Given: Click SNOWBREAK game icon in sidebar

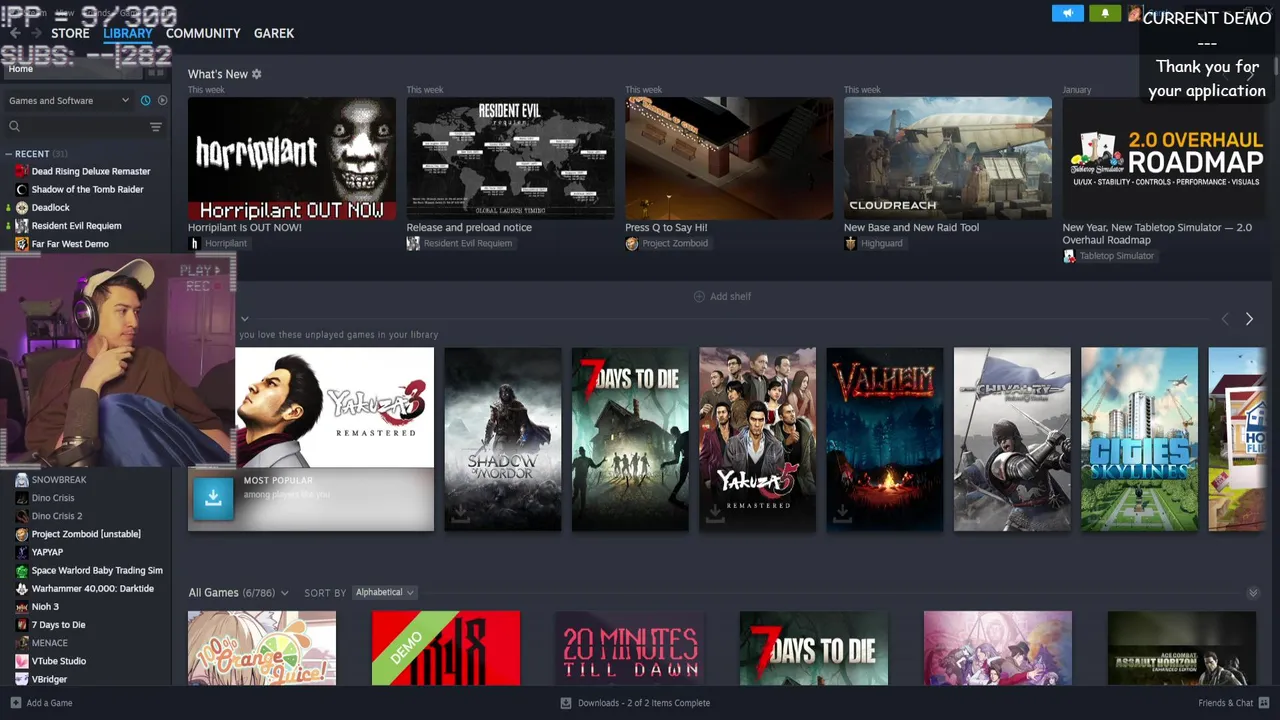Looking at the screenshot, I should (22, 479).
